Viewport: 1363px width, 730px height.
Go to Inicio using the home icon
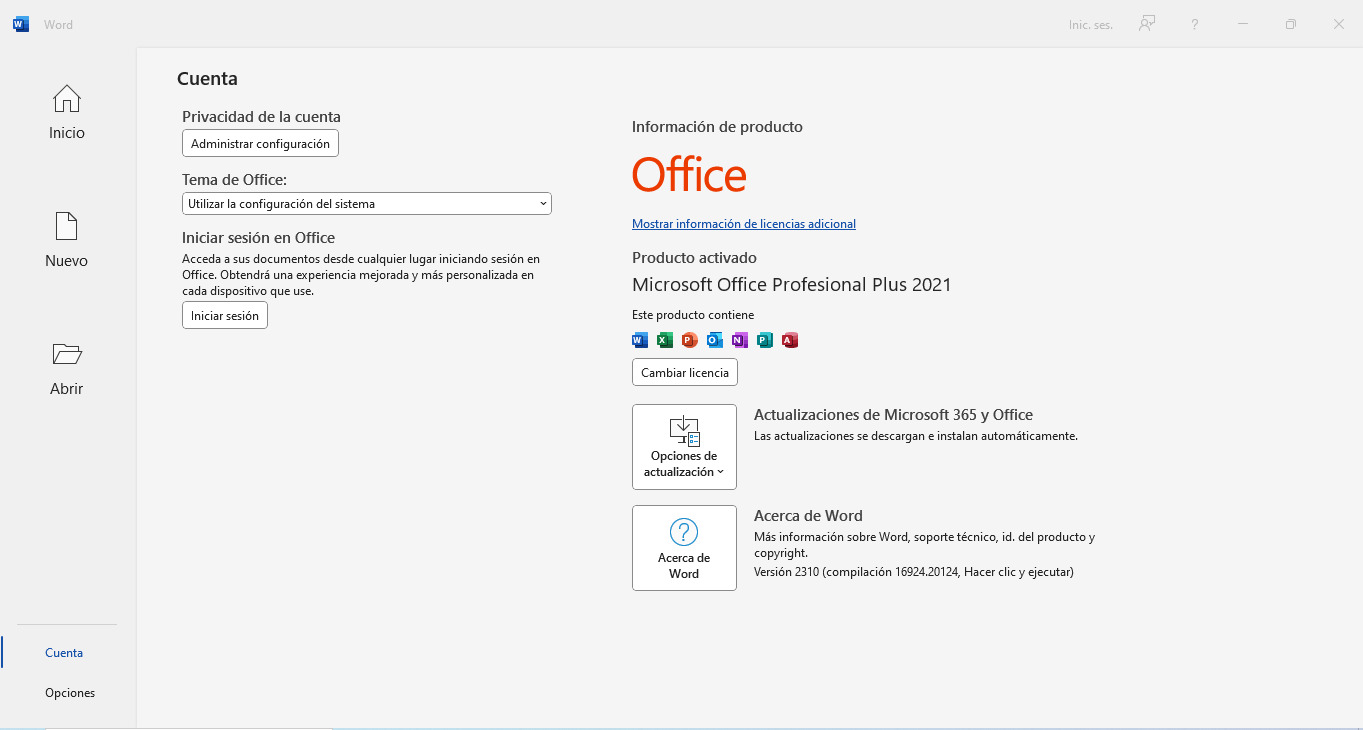[x=66, y=112]
